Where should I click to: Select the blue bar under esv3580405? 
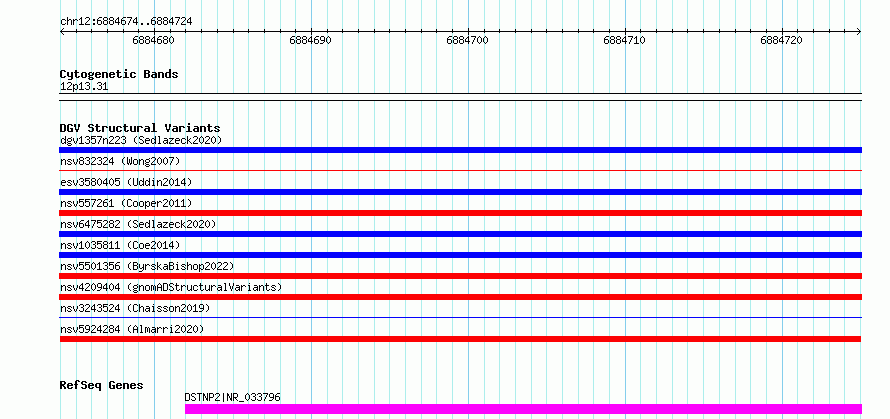(x=460, y=192)
